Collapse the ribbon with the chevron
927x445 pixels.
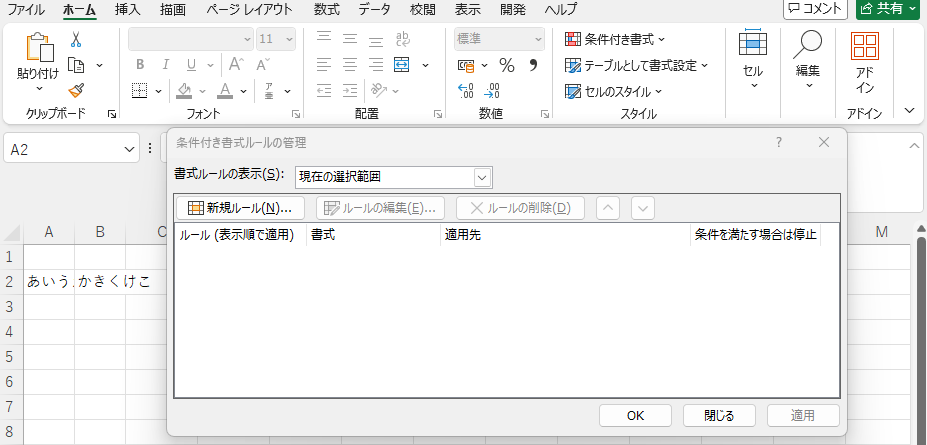[910, 111]
